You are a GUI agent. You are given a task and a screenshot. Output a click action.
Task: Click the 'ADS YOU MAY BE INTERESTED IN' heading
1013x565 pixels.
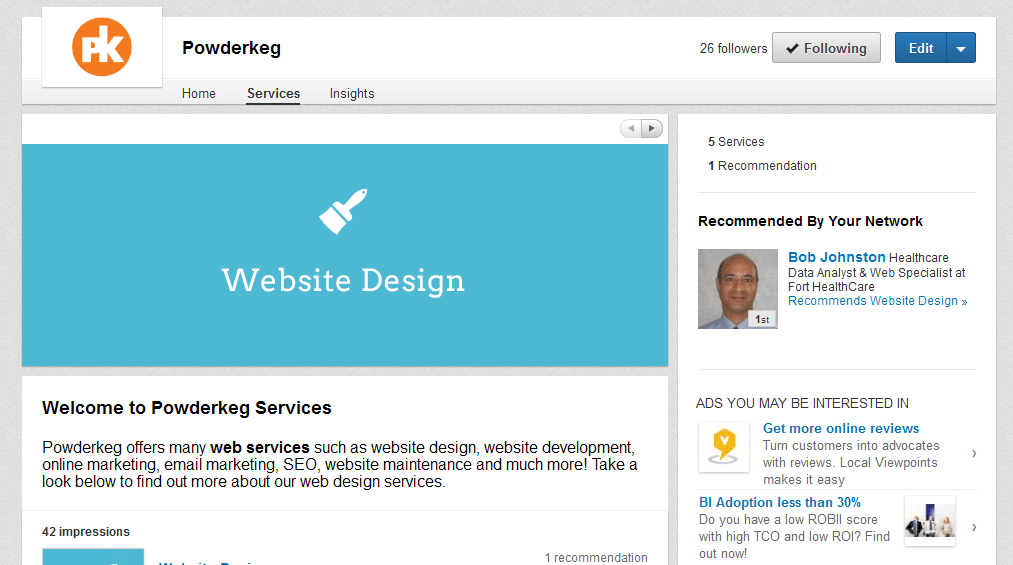(802, 404)
